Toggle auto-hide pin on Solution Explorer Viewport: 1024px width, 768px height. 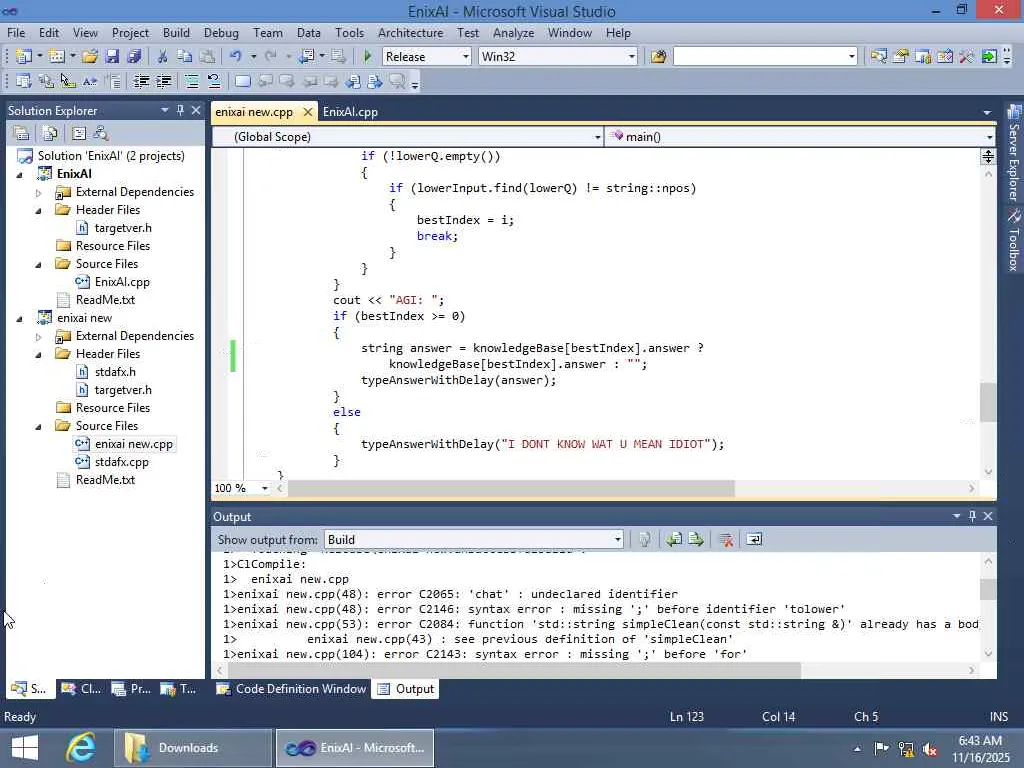(180, 111)
